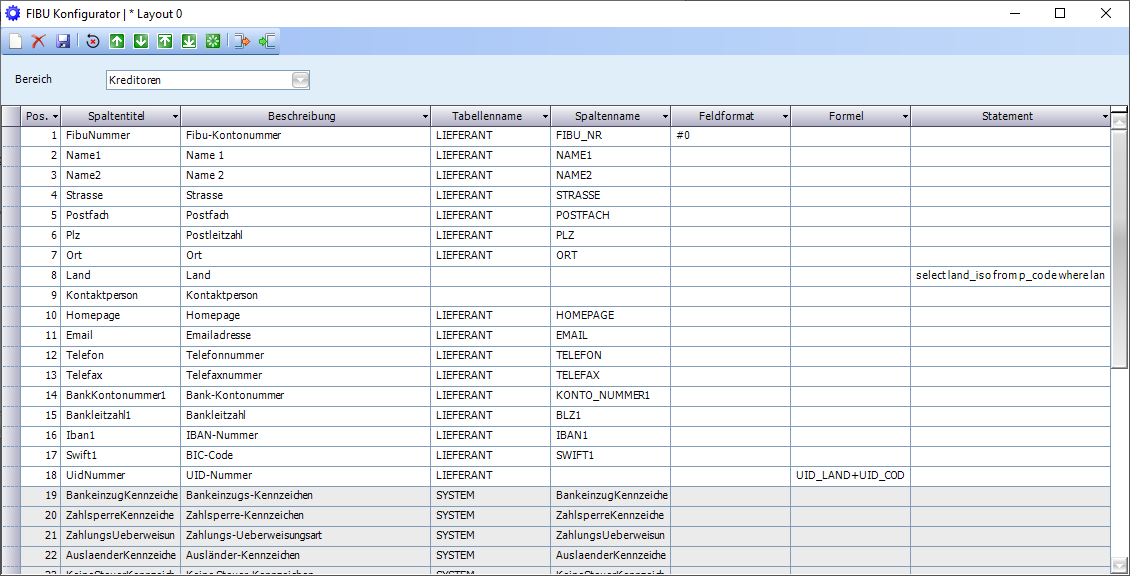Move row up with green up arrow
Viewport: 1130px width, 576px height.
117,41
